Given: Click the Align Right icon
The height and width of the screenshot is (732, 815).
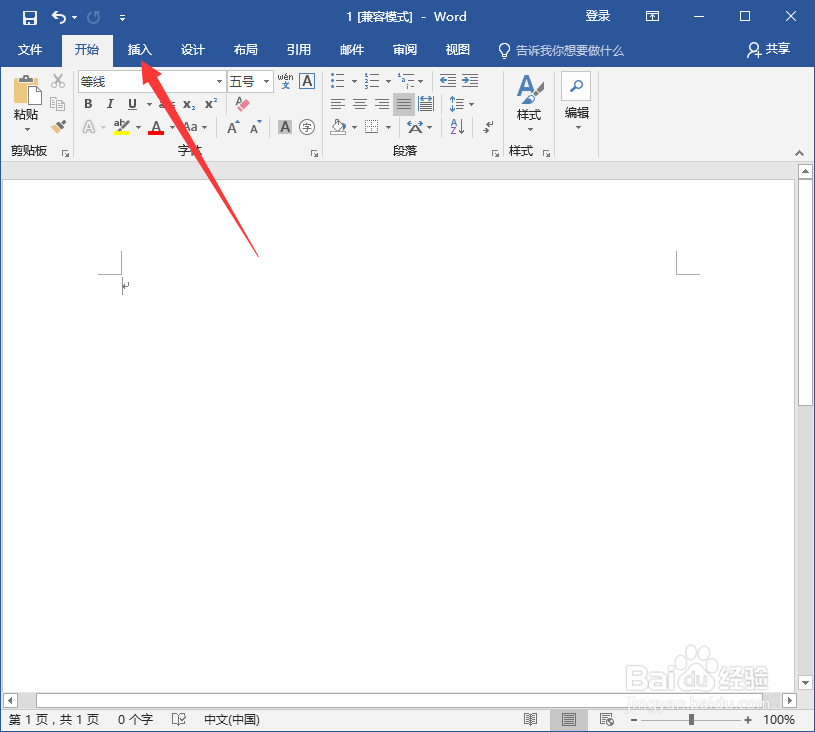Looking at the screenshot, I should tap(382, 104).
